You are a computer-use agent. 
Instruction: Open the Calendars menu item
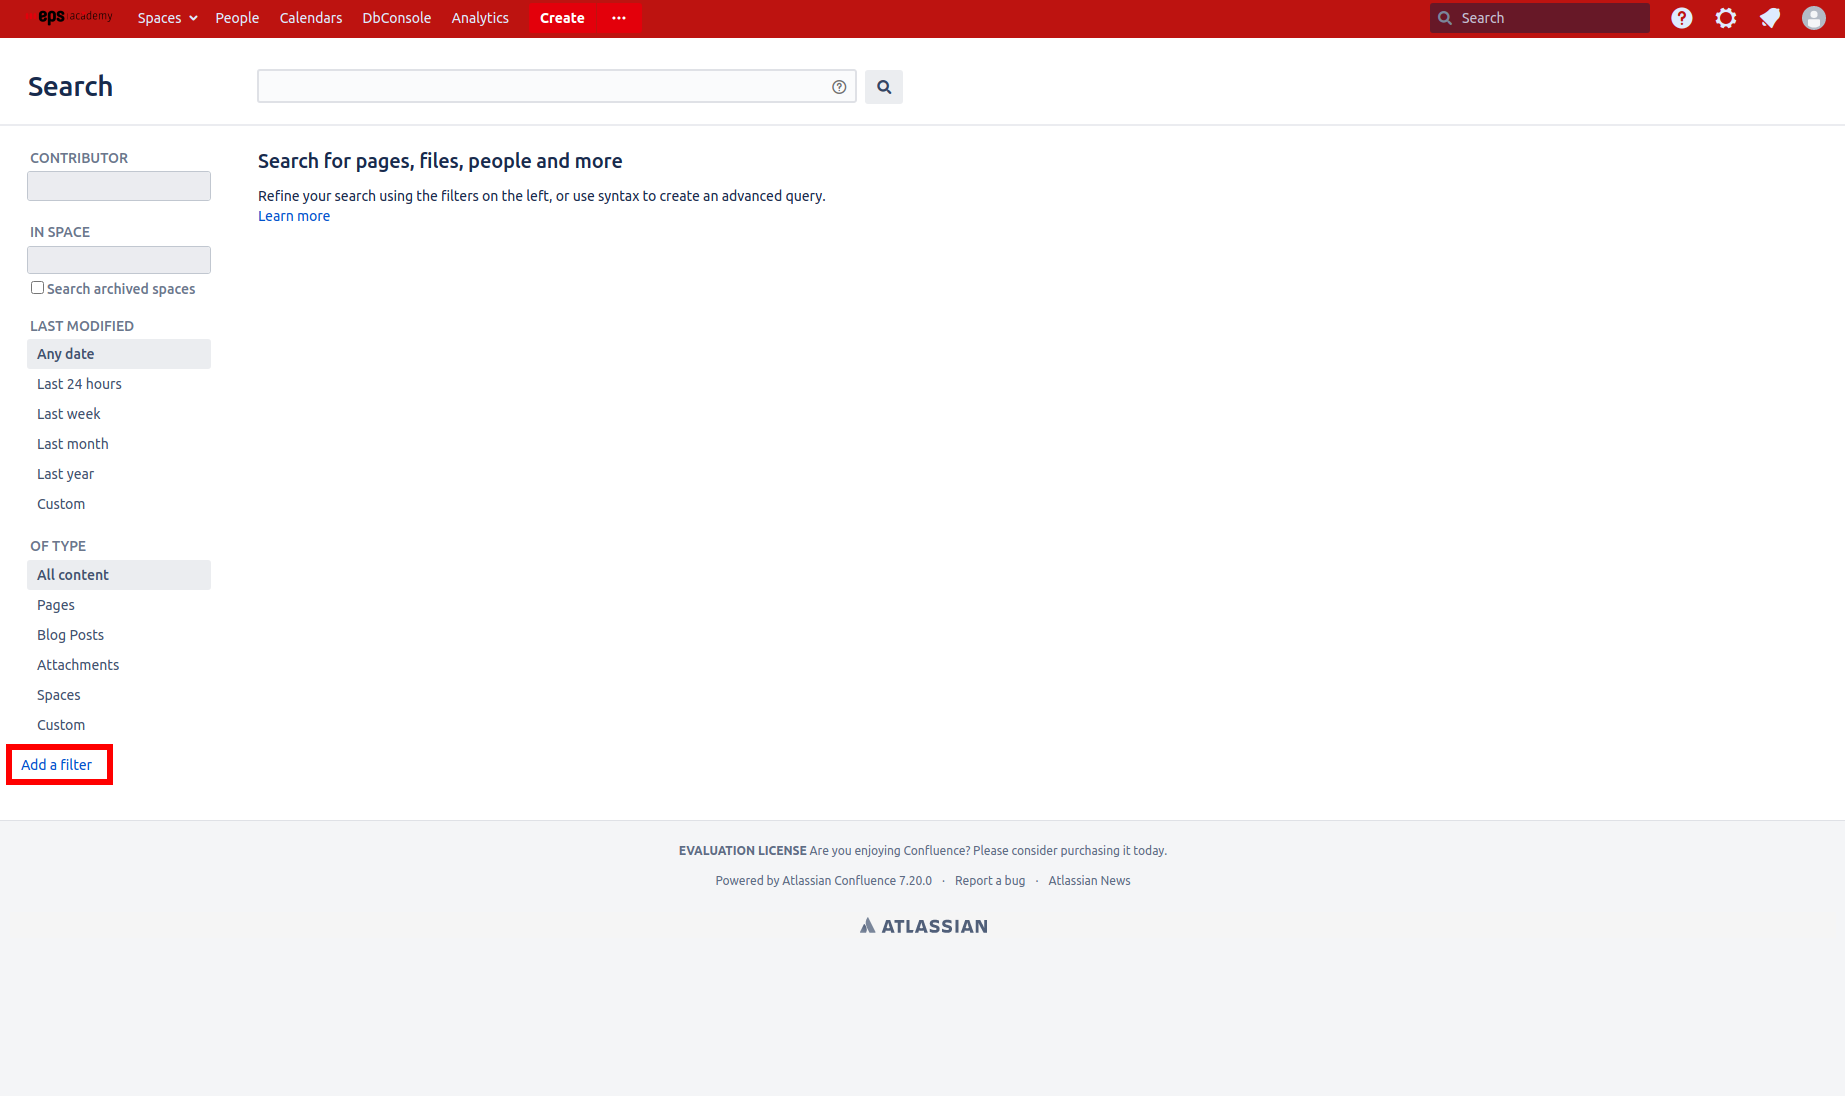tap(311, 18)
